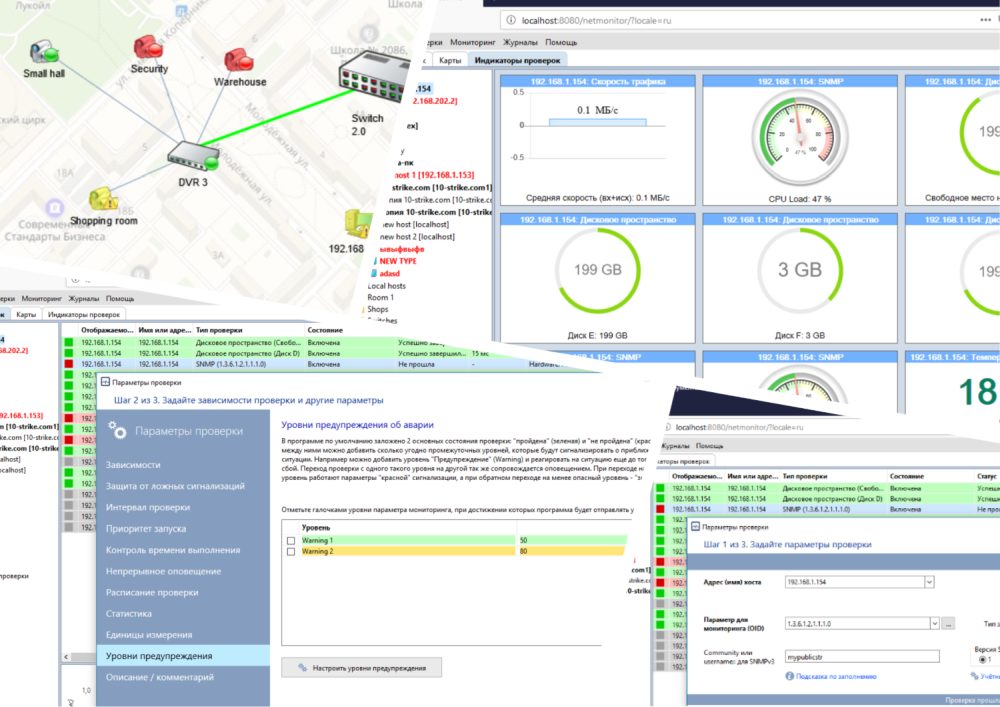
Task: Select the Warehouse camera on the map
Action: (x=239, y=59)
